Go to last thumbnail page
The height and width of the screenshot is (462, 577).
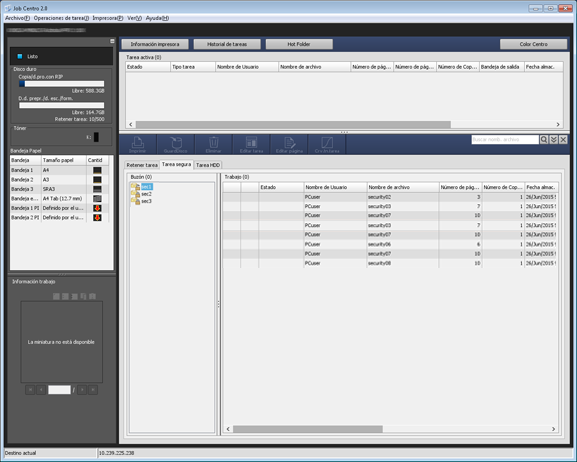click(93, 389)
